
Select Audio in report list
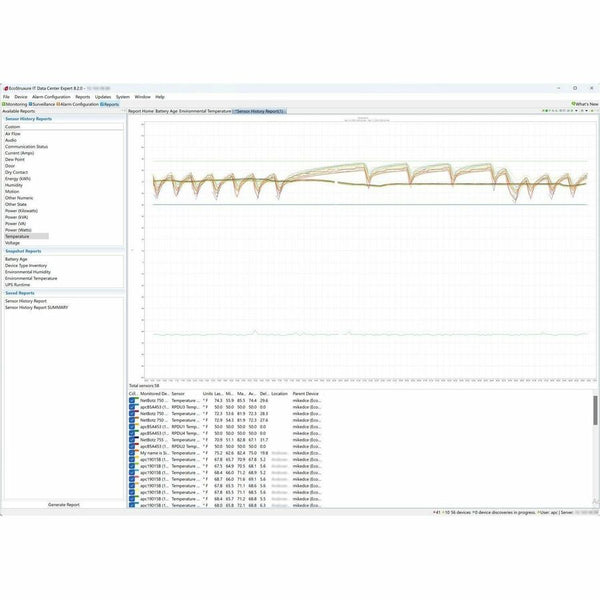tap(11, 140)
